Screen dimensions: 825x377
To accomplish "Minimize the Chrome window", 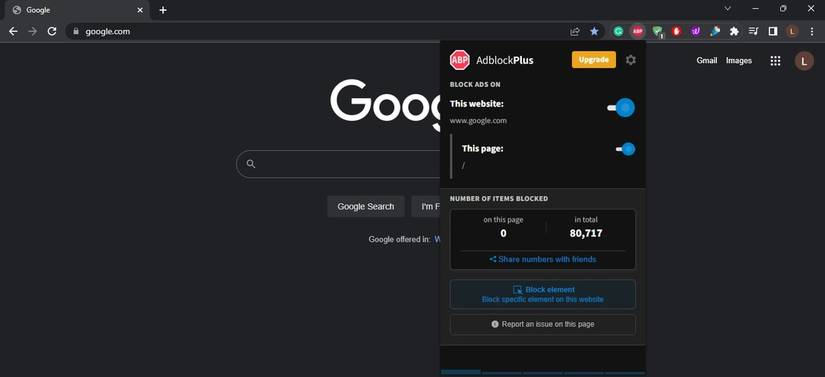I will pyautogui.click(x=756, y=9).
